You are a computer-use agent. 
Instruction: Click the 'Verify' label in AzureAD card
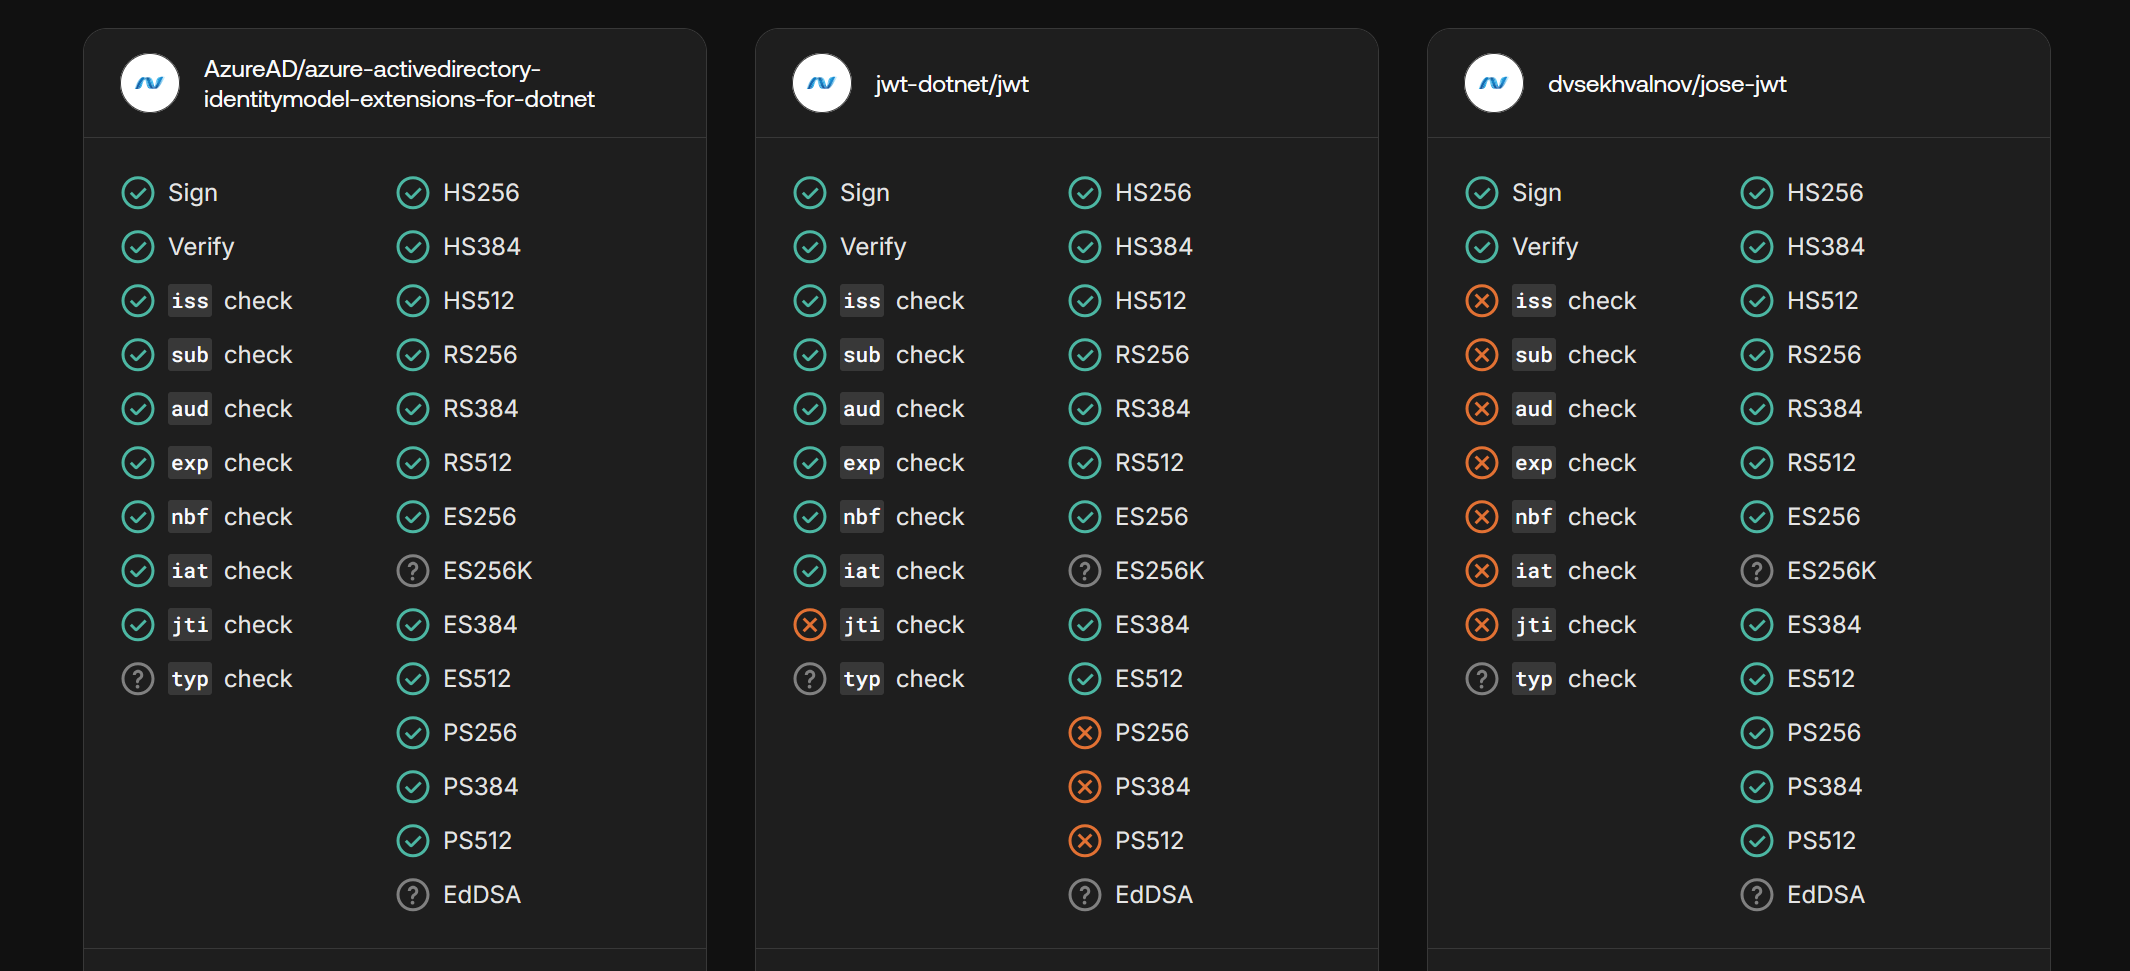(x=201, y=246)
